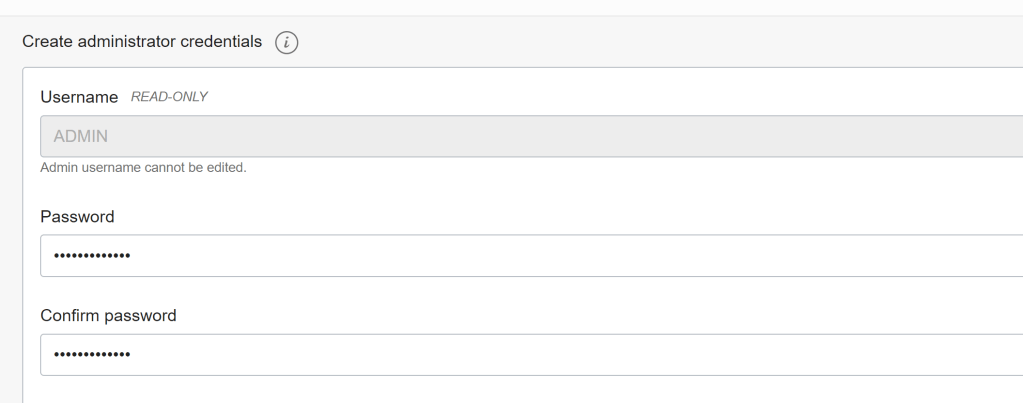
Task: Click the Confirm password label text
Action: pyautogui.click(x=108, y=315)
